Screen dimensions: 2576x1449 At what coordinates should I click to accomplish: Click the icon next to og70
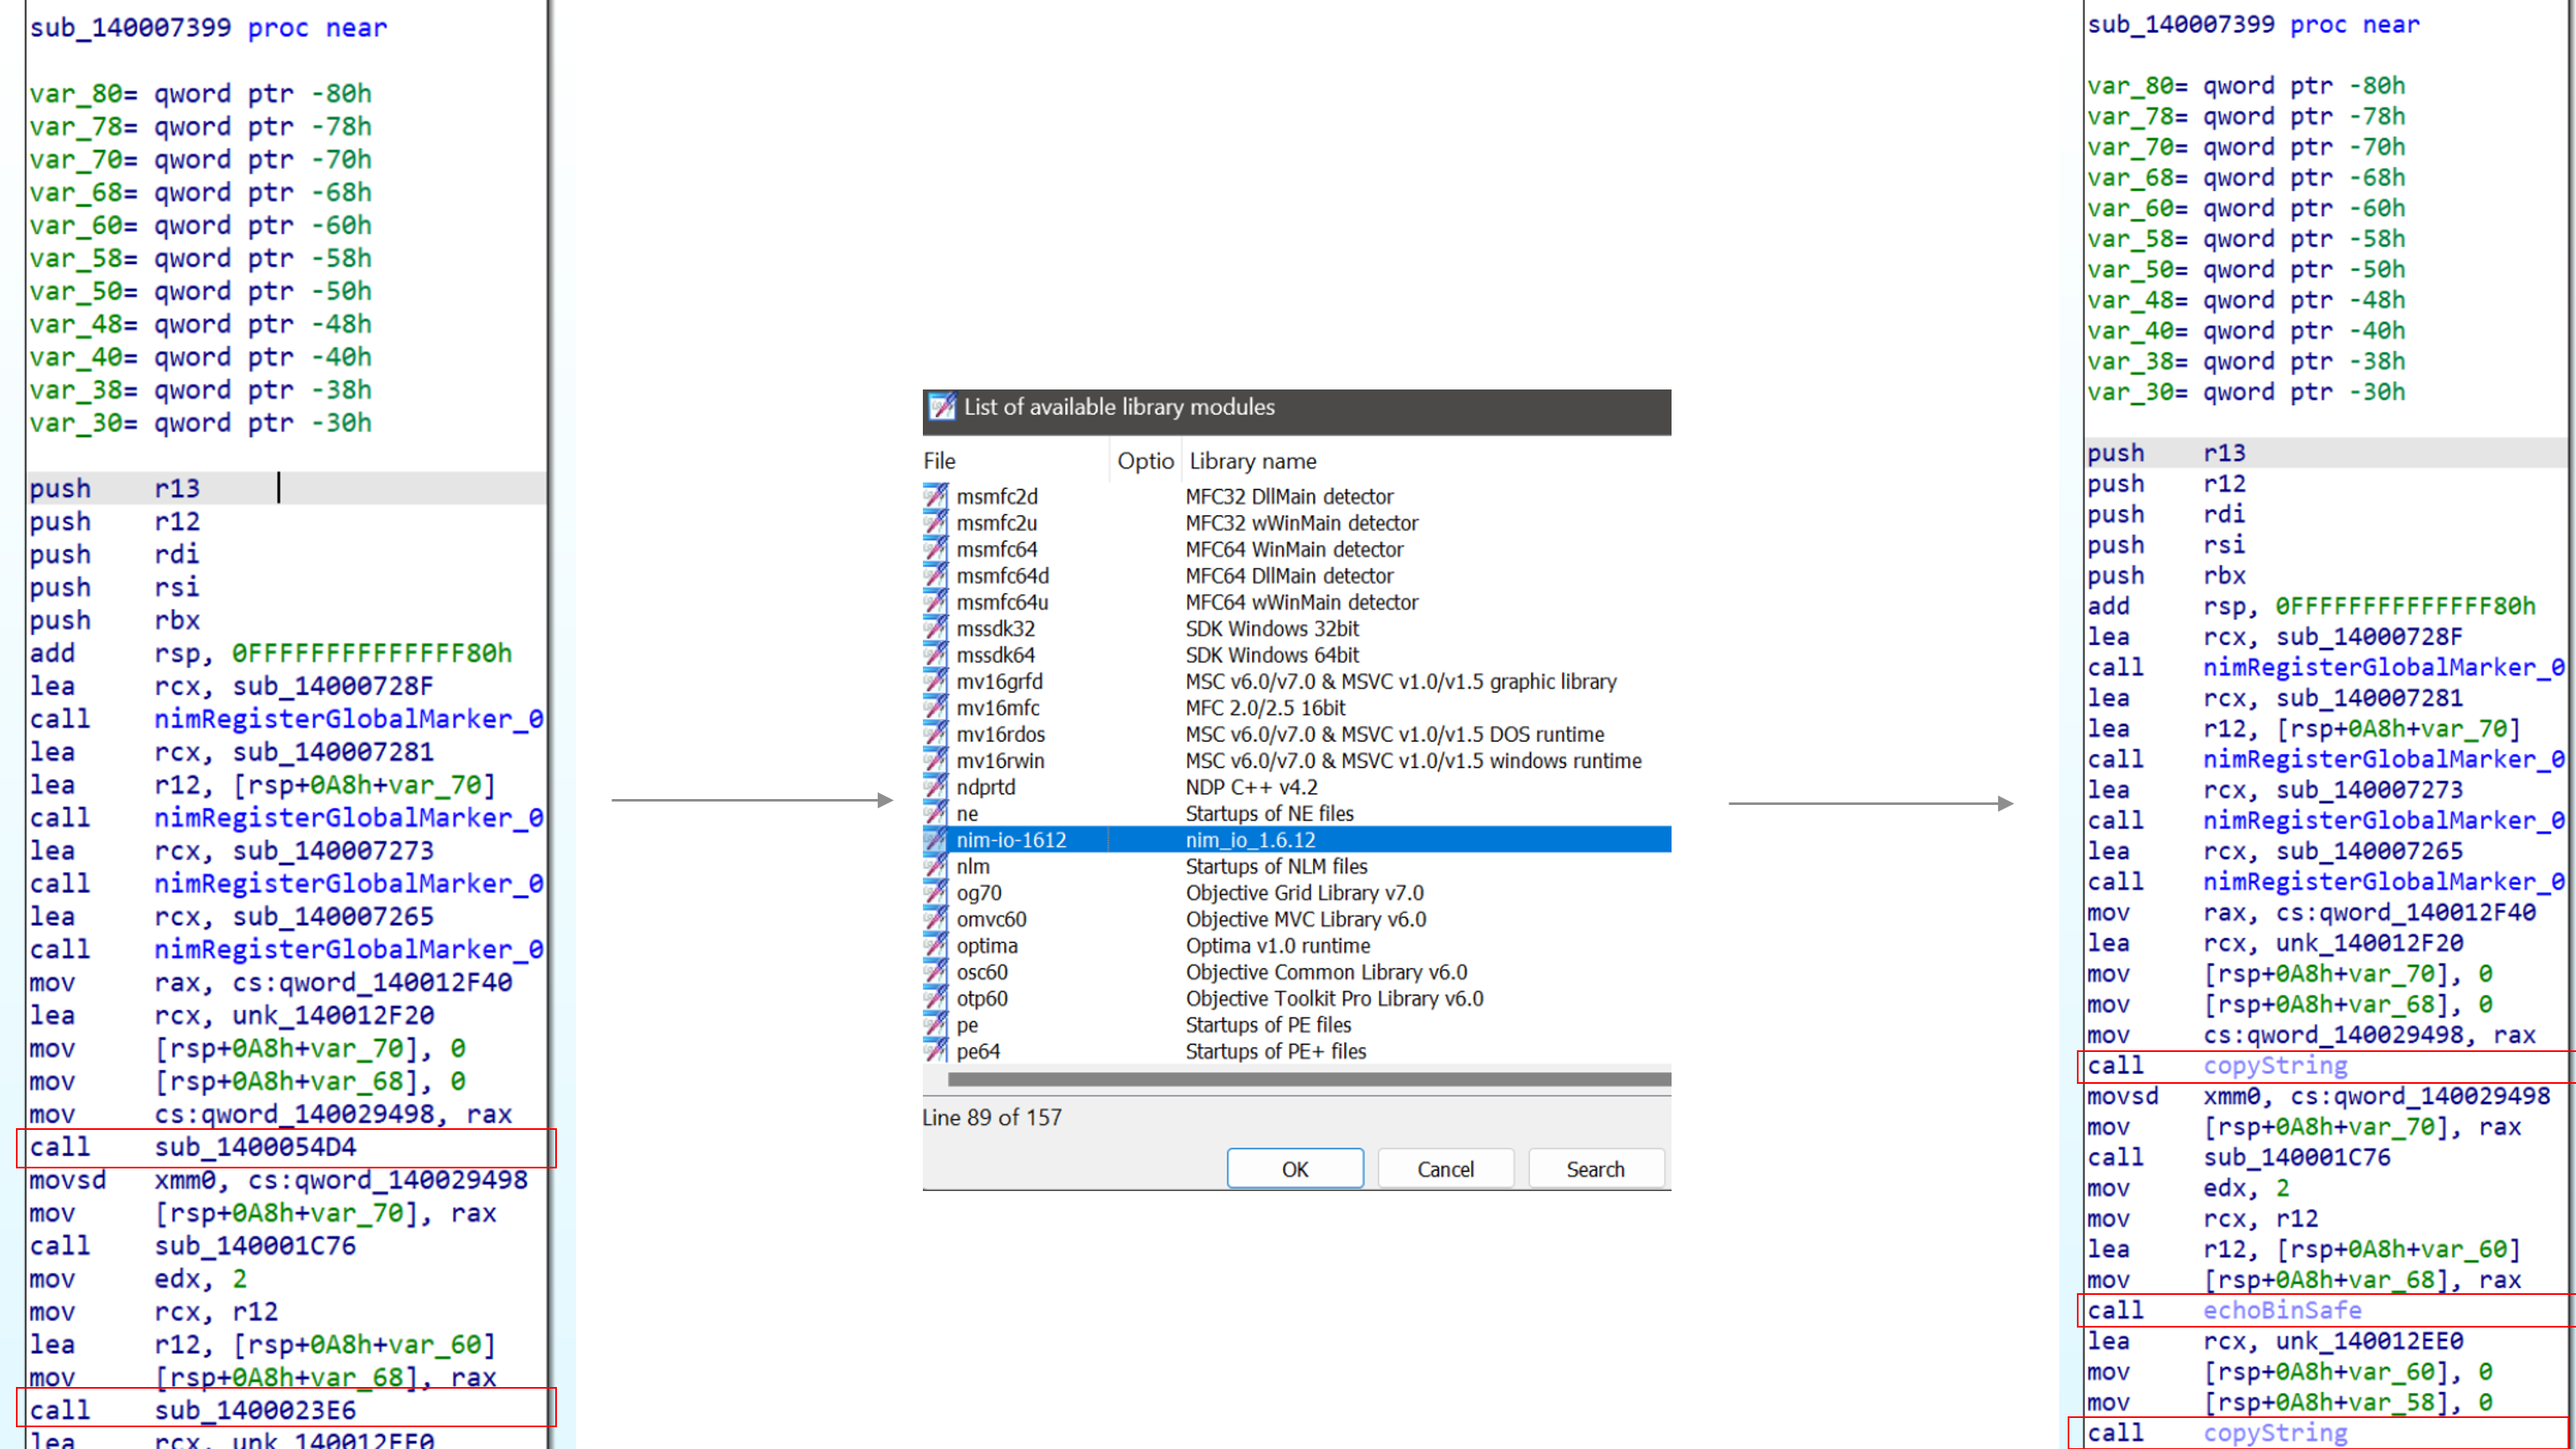pos(935,893)
